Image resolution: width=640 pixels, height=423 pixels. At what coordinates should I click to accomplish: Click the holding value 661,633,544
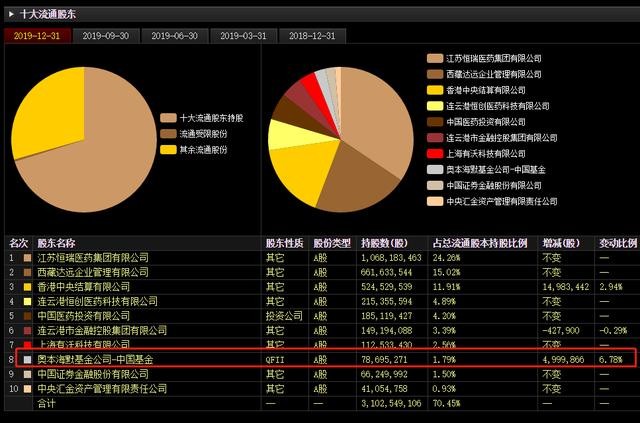click(x=387, y=272)
